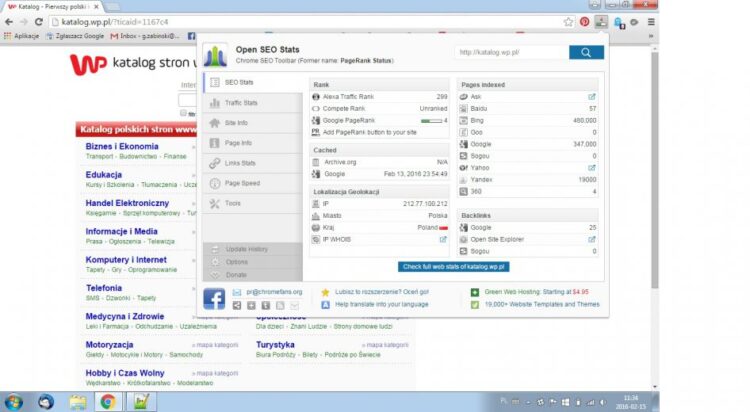Viewport: 750px width, 412px height.
Task: Open Edukacja category
Action: pos(104,175)
